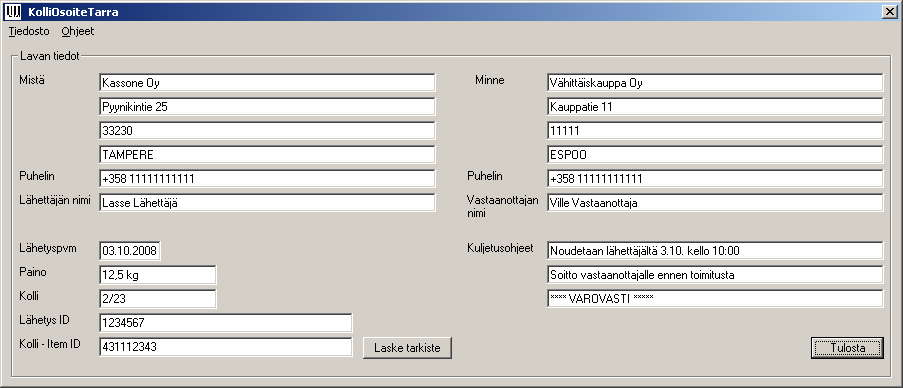The image size is (903, 388).
Task: Click the Lähetys ID field 1234567
Action: tap(225, 323)
